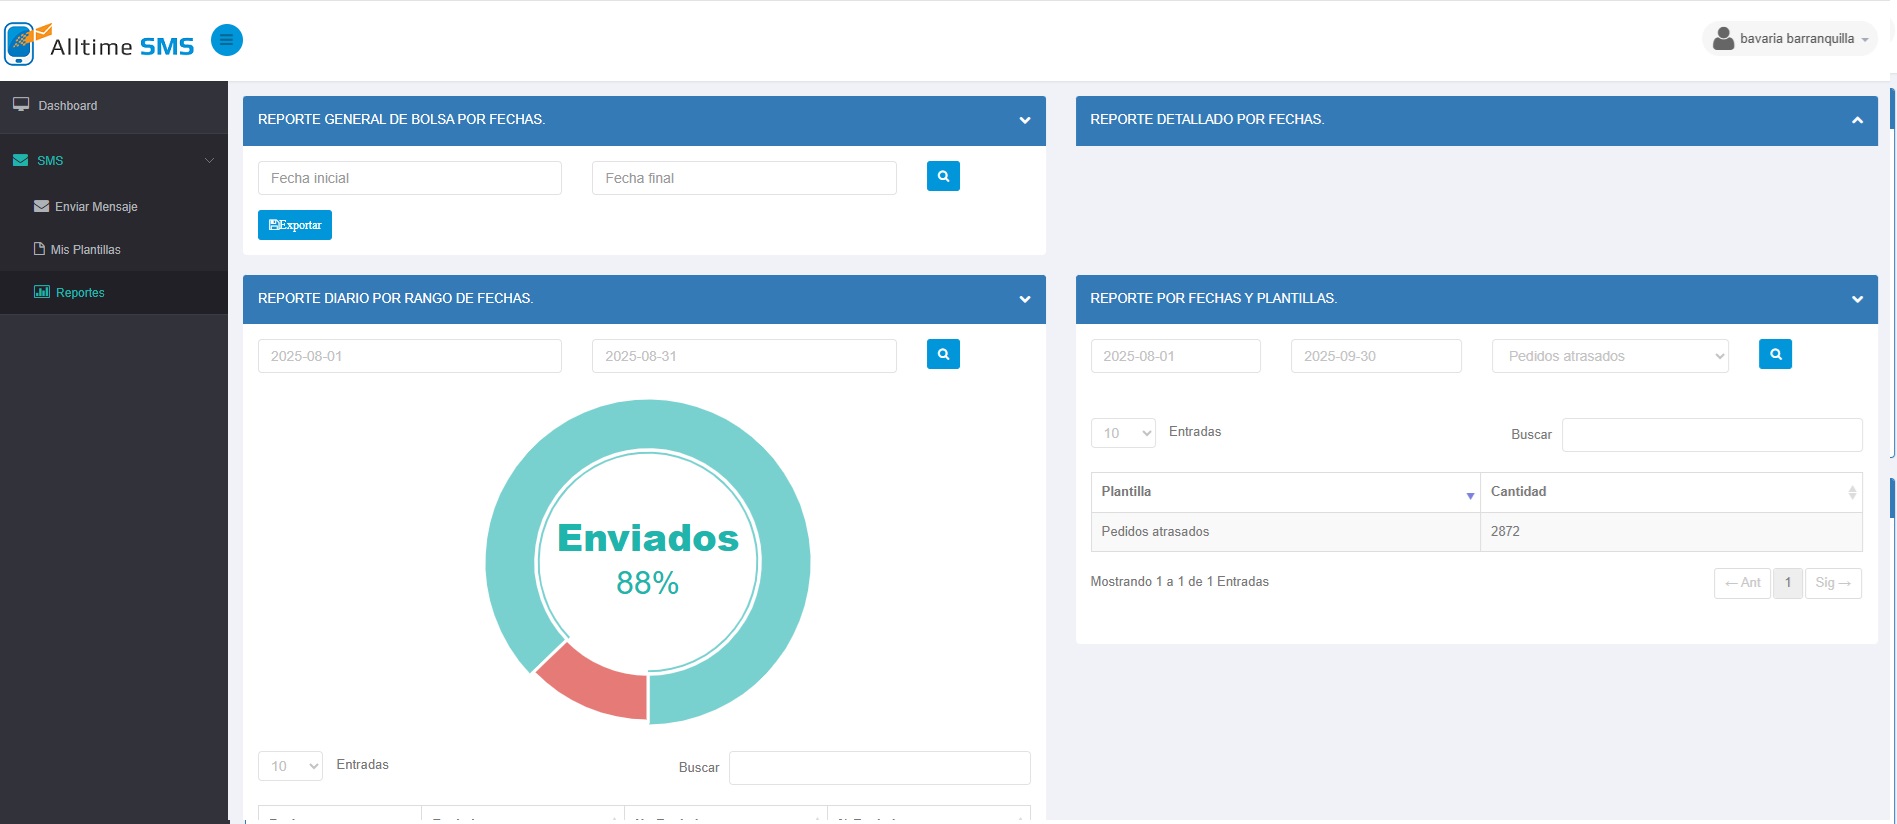Expand Reporte Detallado por Fechas panel
The image size is (1897, 824).
click(1857, 120)
